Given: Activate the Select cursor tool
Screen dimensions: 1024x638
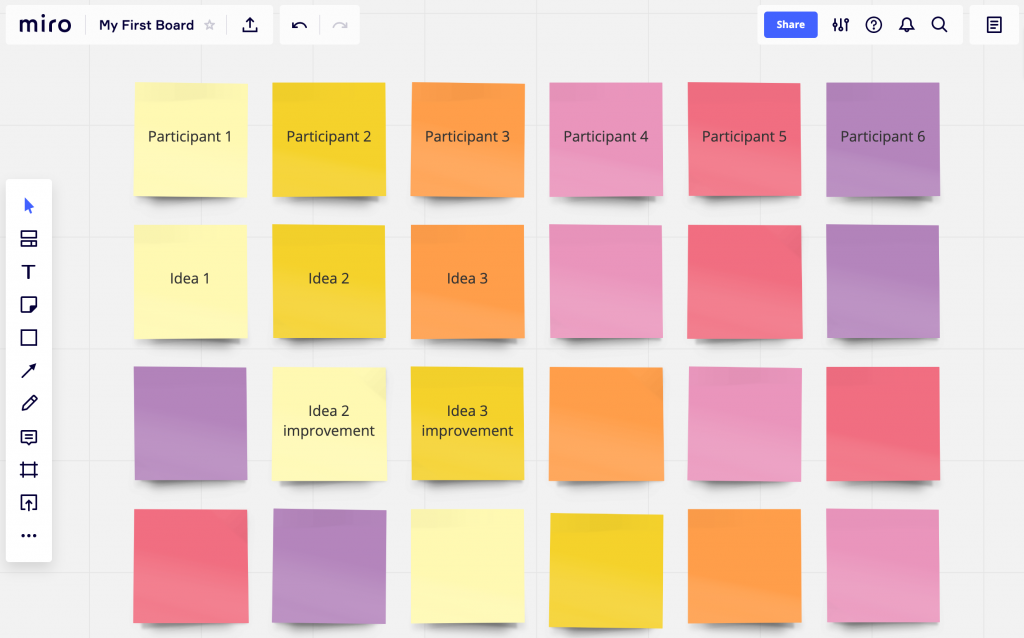Looking at the screenshot, I should 28,205.
